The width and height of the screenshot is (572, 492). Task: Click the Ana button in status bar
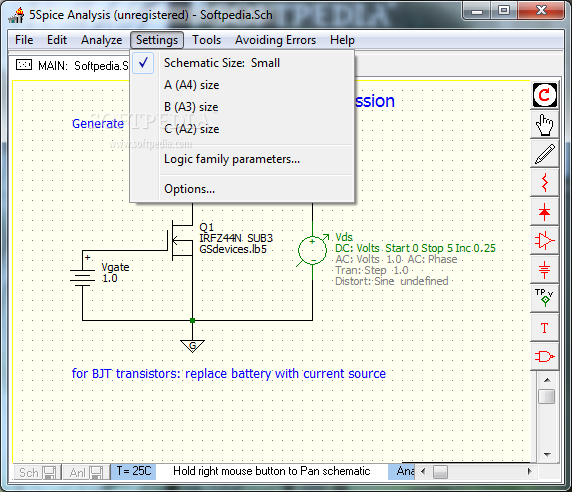pos(402,471)
